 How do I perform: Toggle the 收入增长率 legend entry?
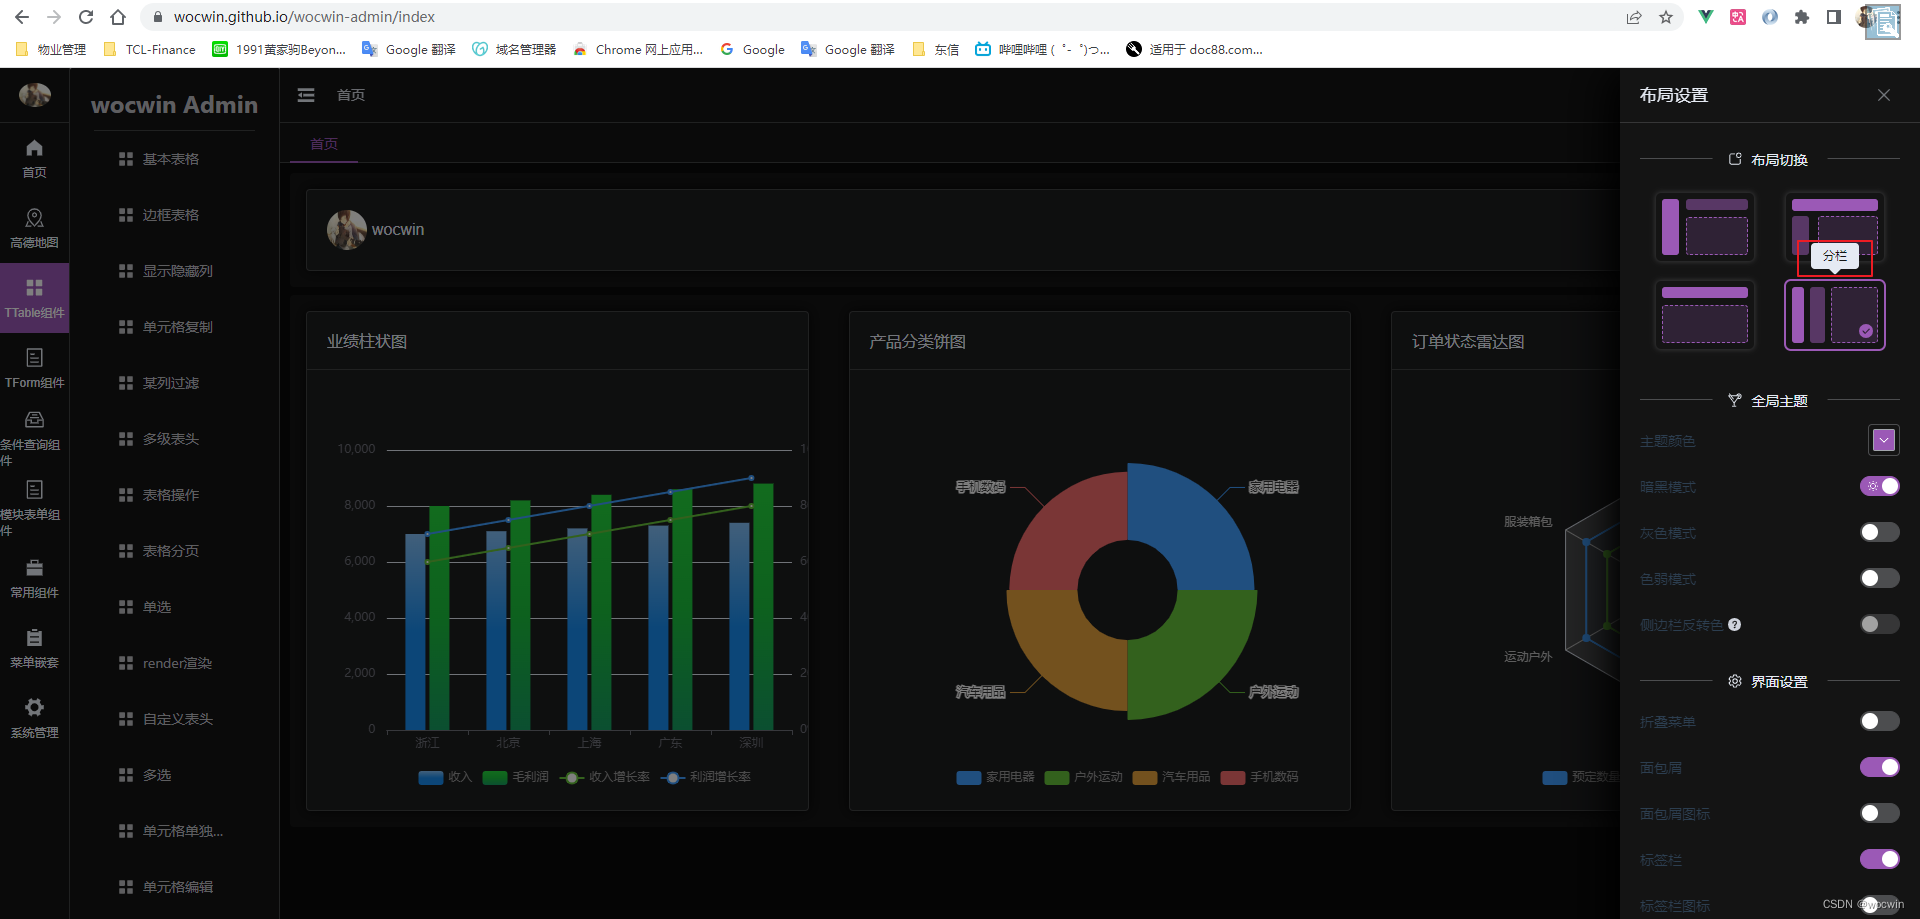coord(605,777)
